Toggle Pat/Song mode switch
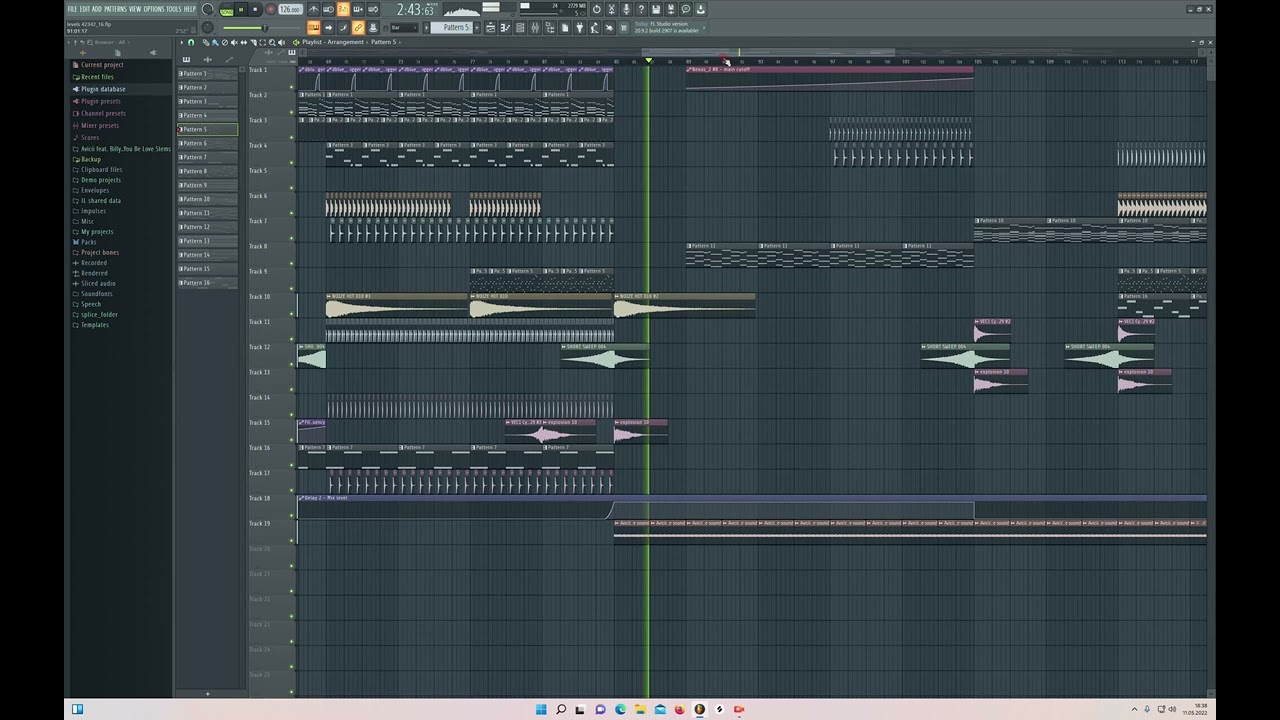The width and height of the screenshot is (1280, 720). click(x=226, y=10)
